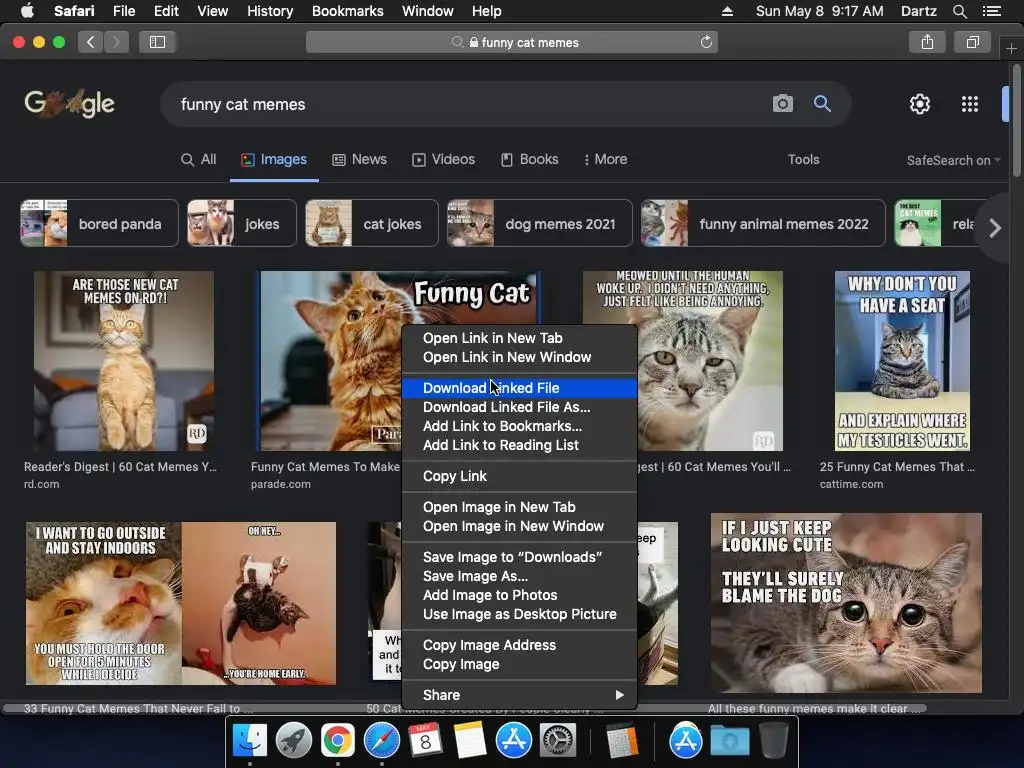This screenshot has width=1024, height=768.
Task: Toggle the Safari sidebar button
Action: click(157, 42)
